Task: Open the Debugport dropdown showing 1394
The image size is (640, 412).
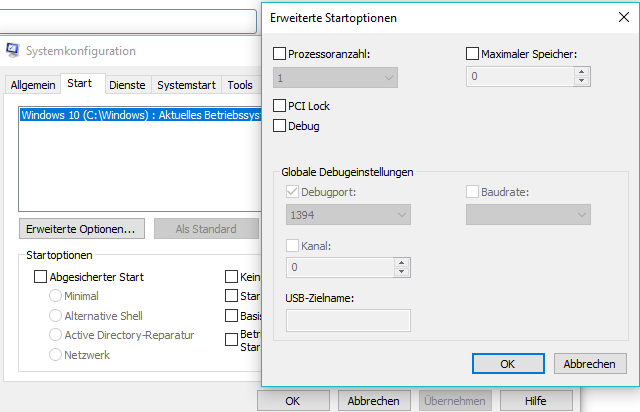Action: (x=348, y=215)
